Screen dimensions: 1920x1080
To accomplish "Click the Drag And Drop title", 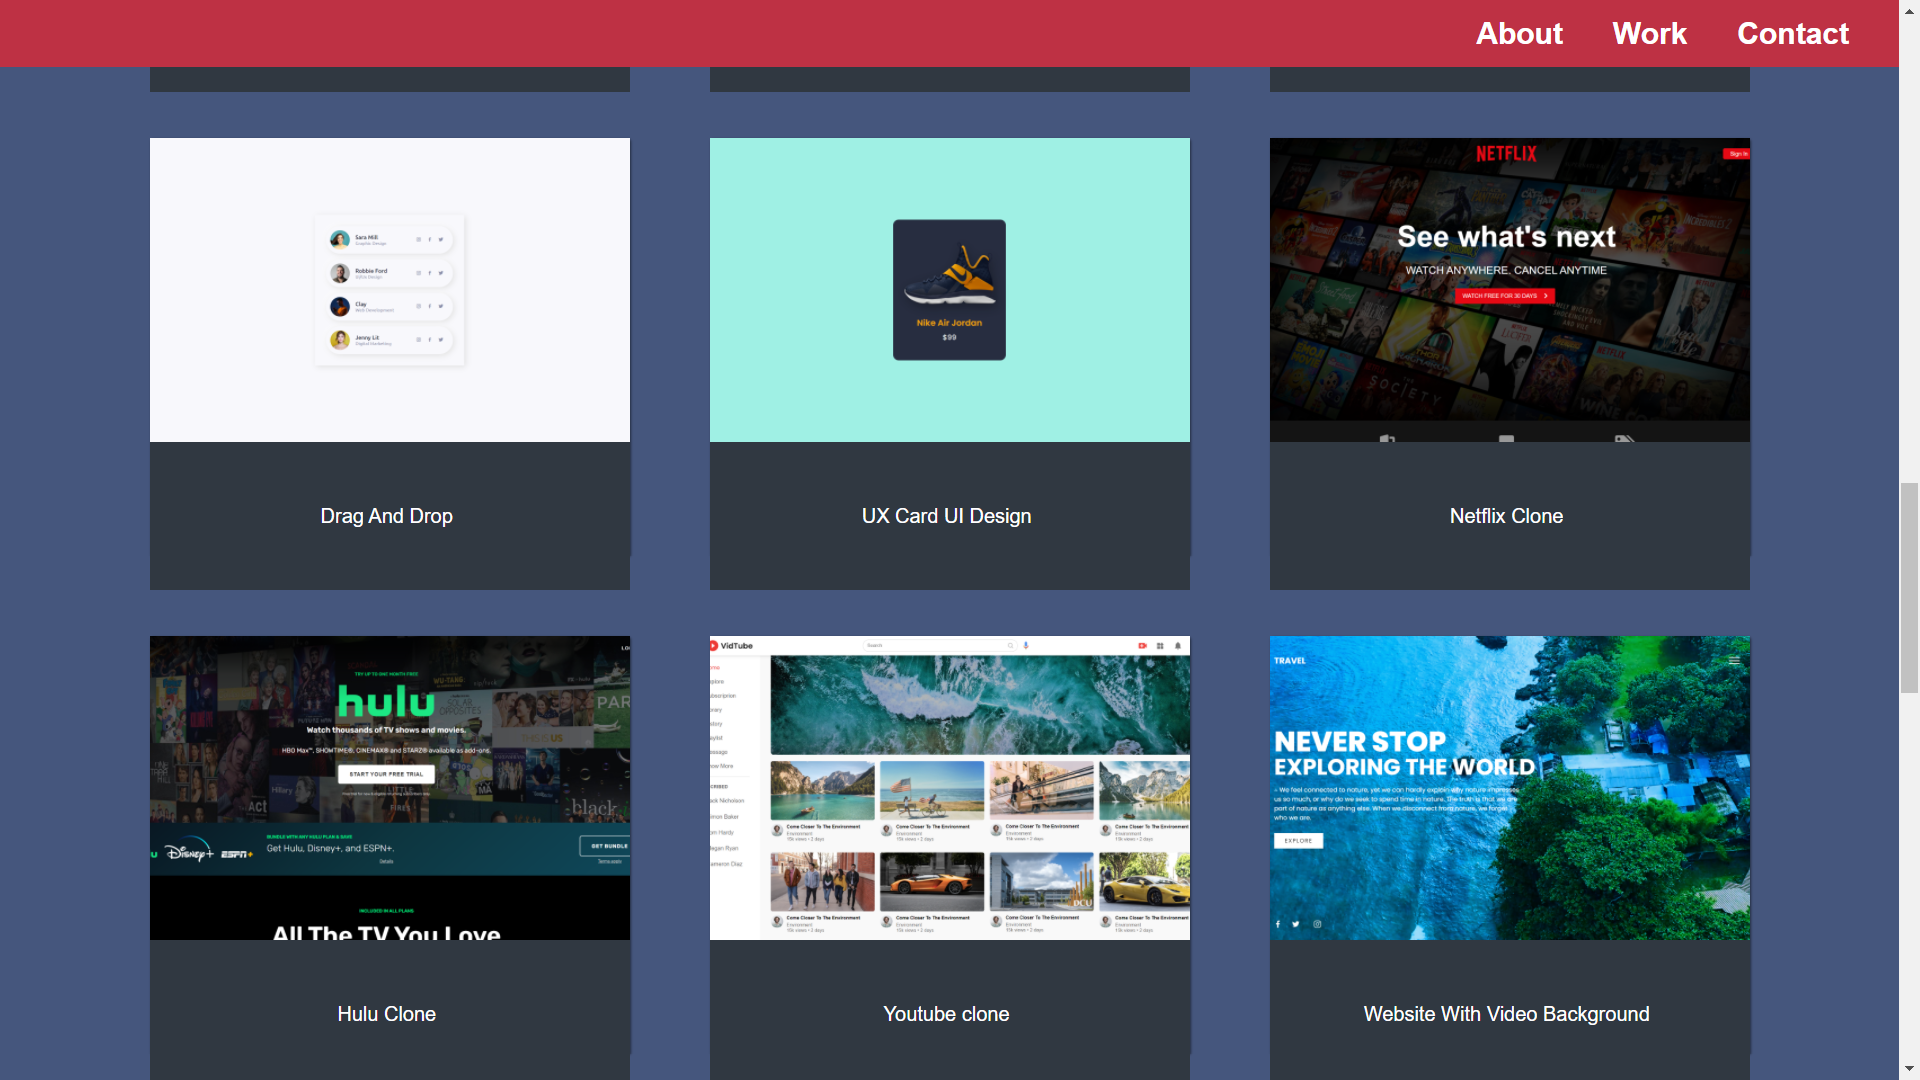I will (387, 516).
